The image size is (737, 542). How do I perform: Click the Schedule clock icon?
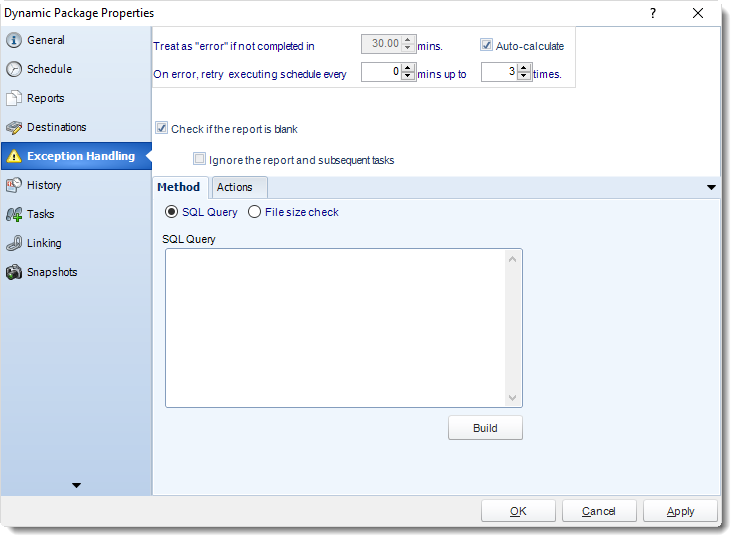[x=14, y=69]
